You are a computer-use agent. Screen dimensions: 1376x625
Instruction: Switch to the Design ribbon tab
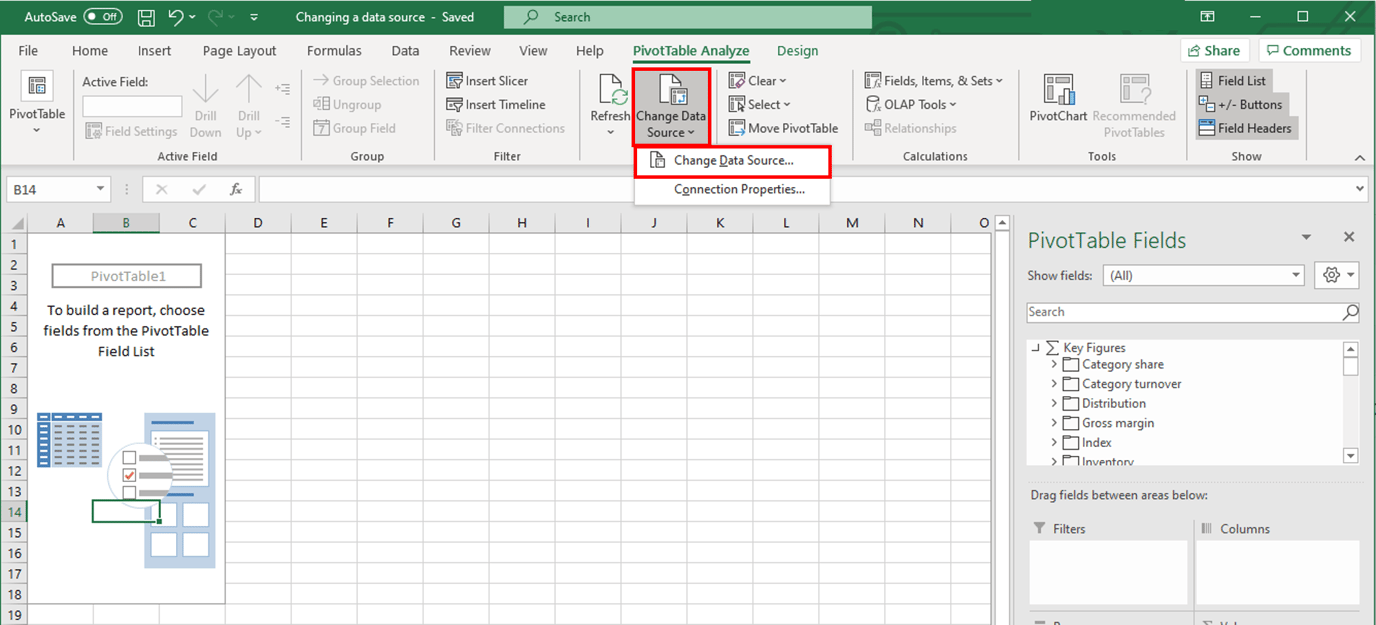click(x=797, y=50)
